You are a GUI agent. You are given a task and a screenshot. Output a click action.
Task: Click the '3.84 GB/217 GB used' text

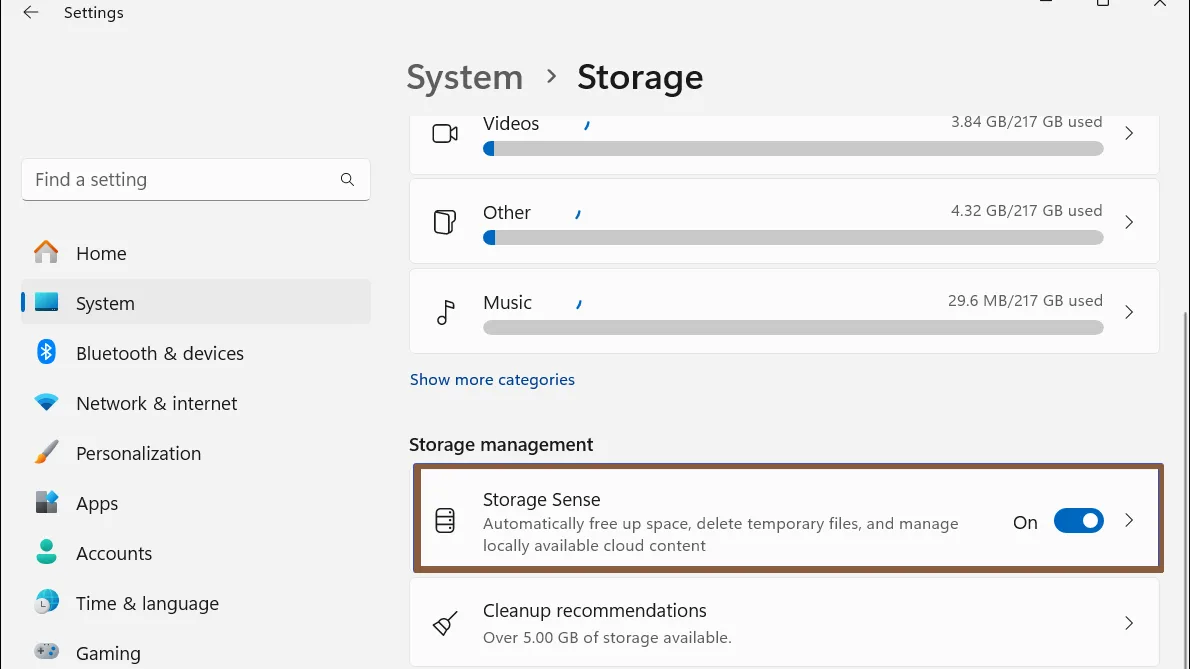pyautogui.click(x=1026, y=121)
